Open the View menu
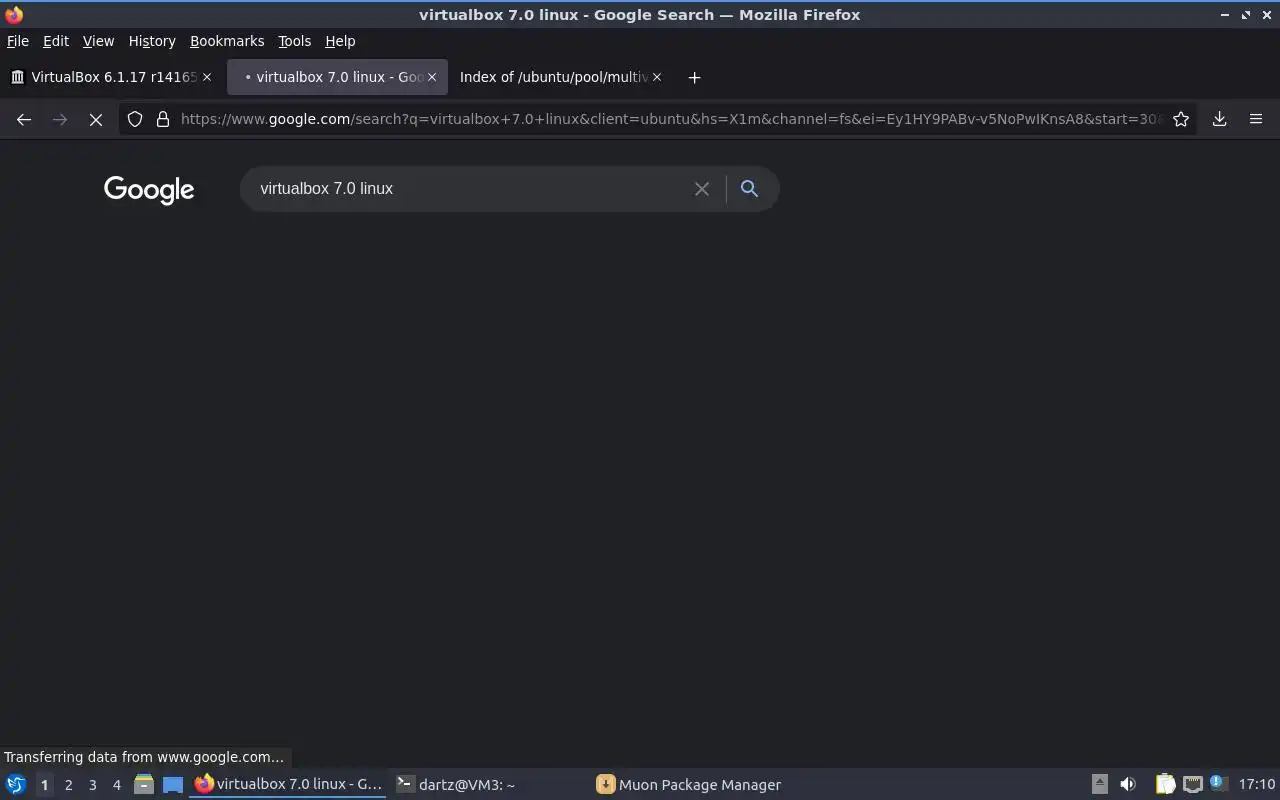Viewport: 1280px width, 800px height. [x=98, y=41]
